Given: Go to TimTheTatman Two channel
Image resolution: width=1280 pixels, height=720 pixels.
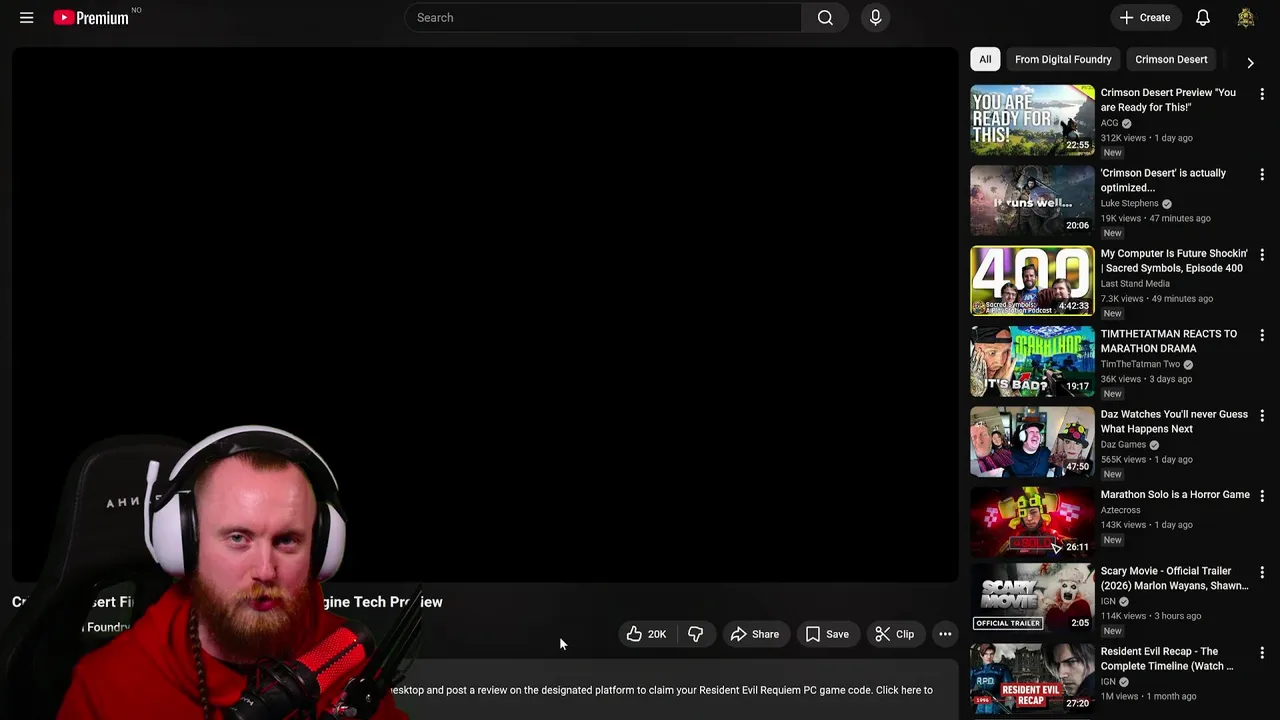Looking at the screenshot, I should (1140, 364).
